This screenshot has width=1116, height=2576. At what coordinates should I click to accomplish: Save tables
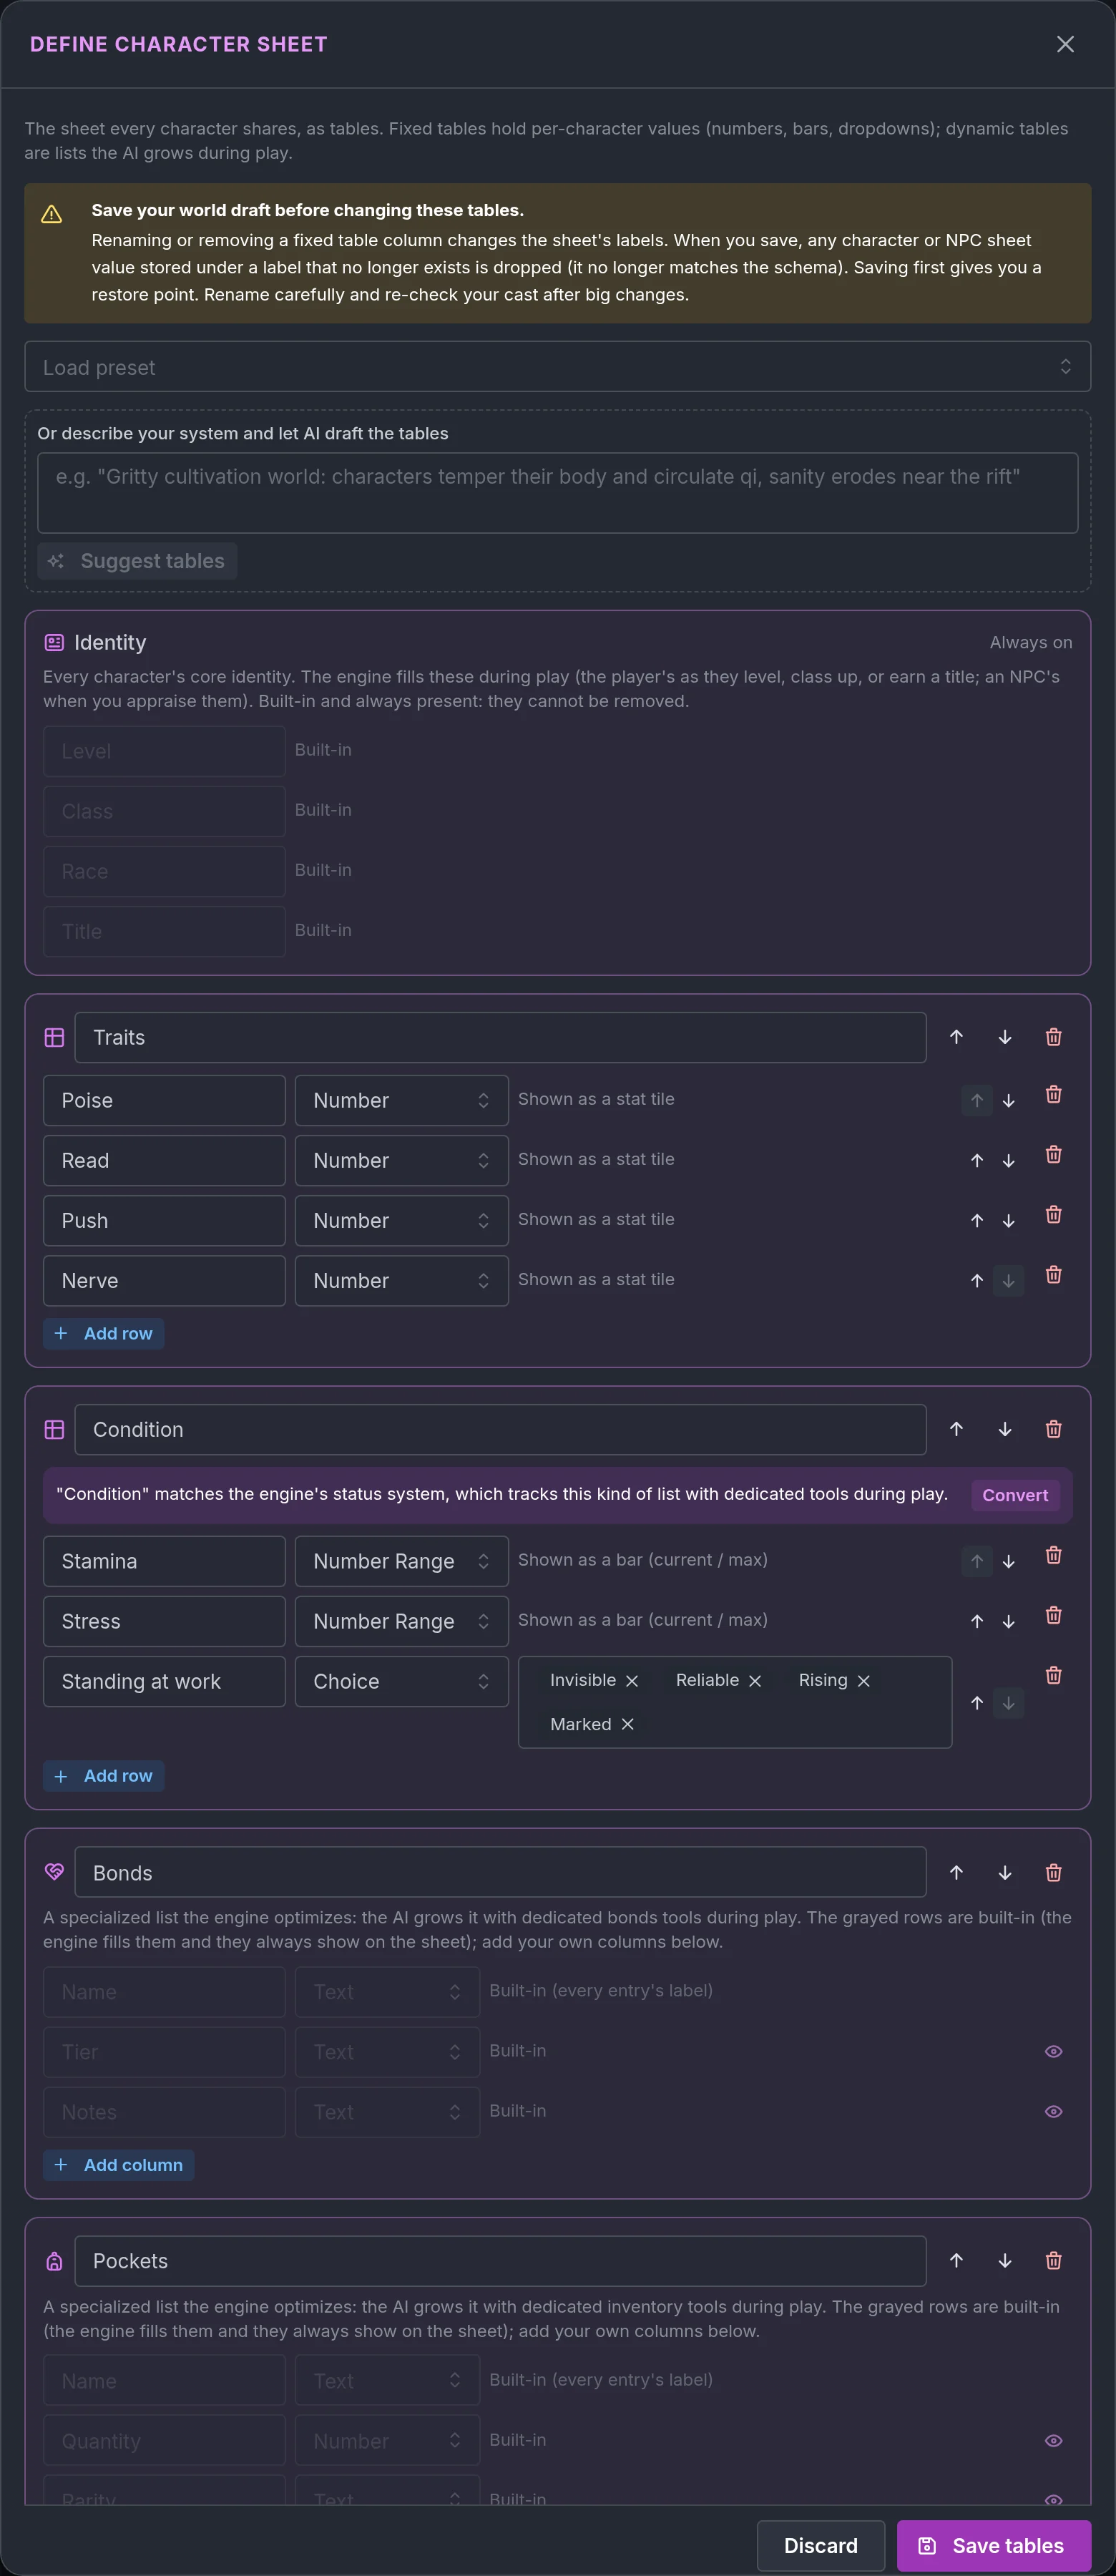pos(993,2545)
